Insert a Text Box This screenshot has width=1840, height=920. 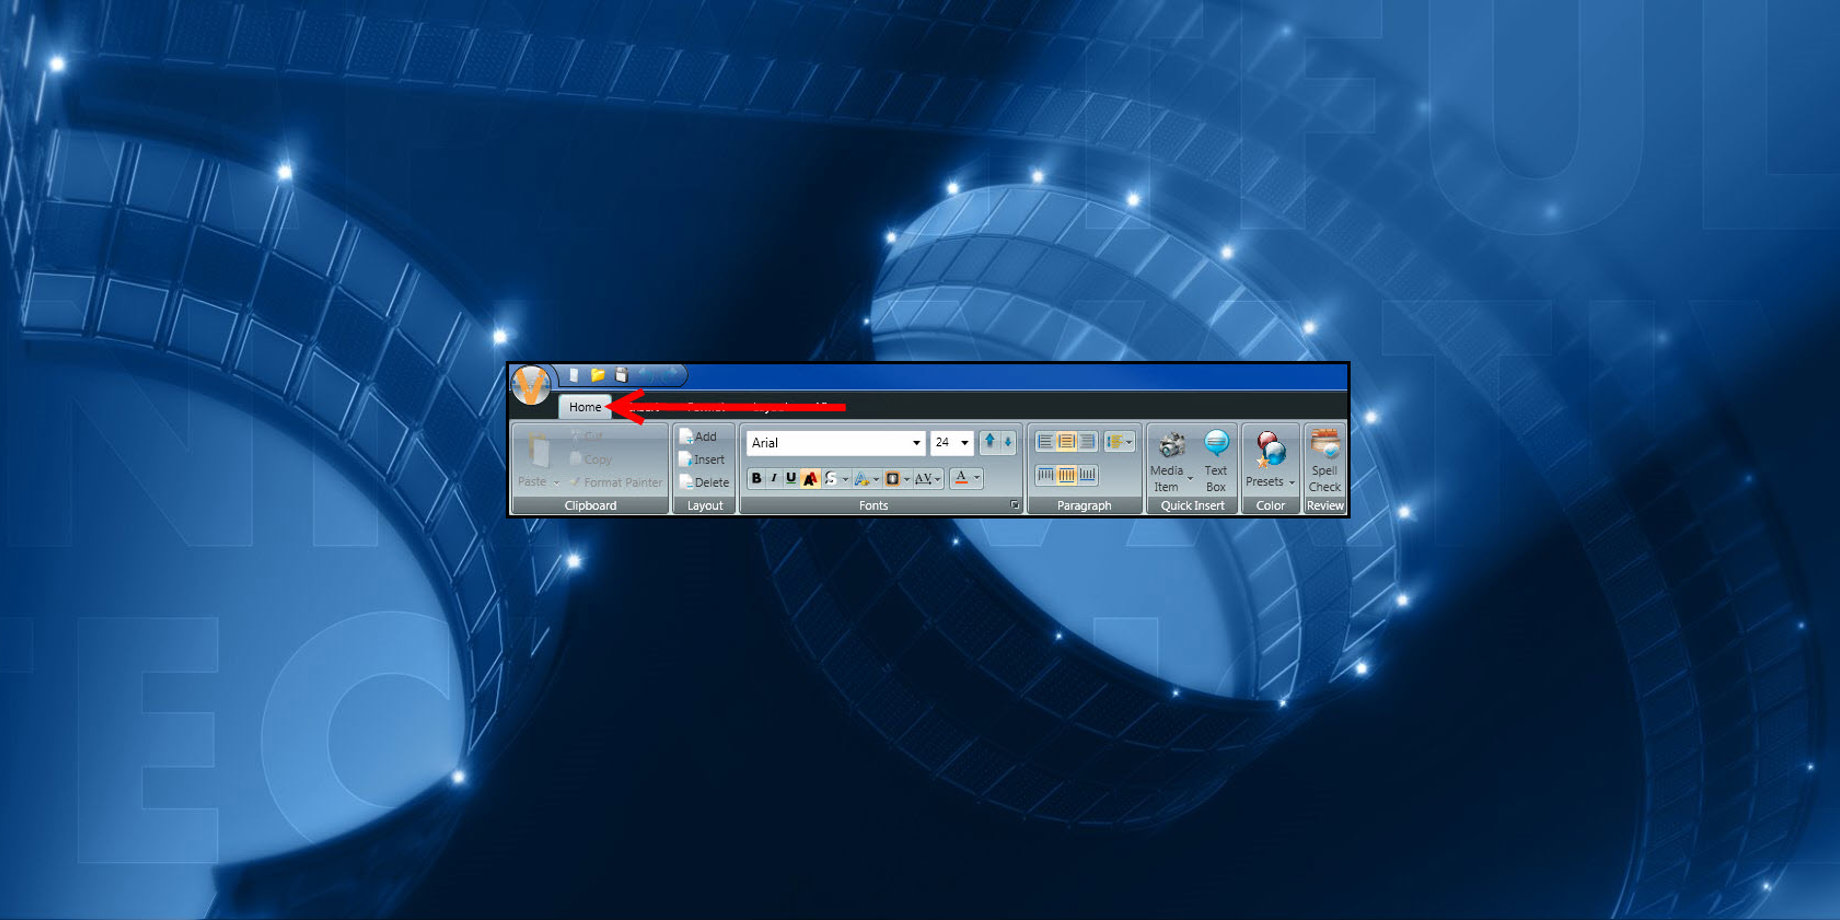(x=1216, y=460)
